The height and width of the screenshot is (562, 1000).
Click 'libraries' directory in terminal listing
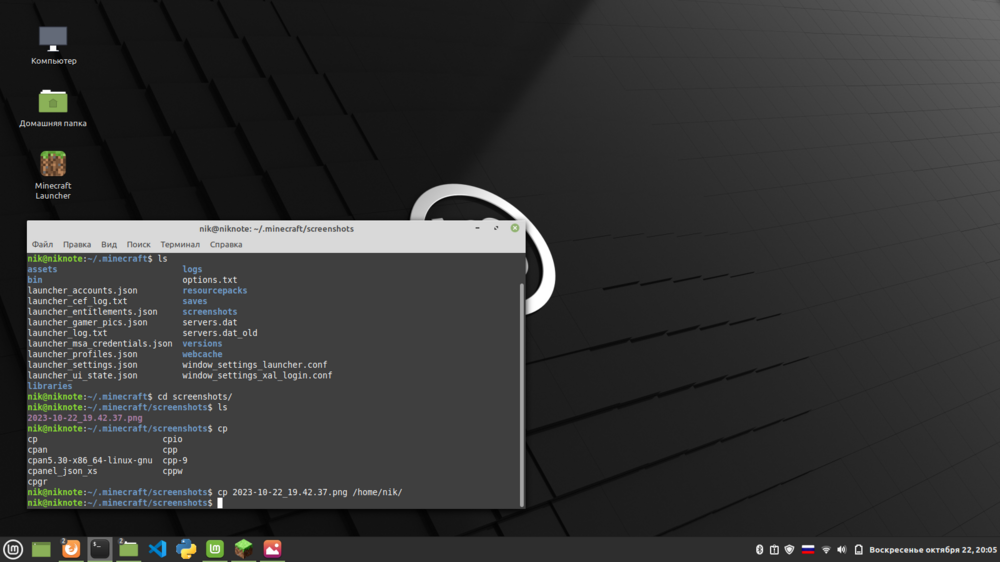(x=50, y=386)
